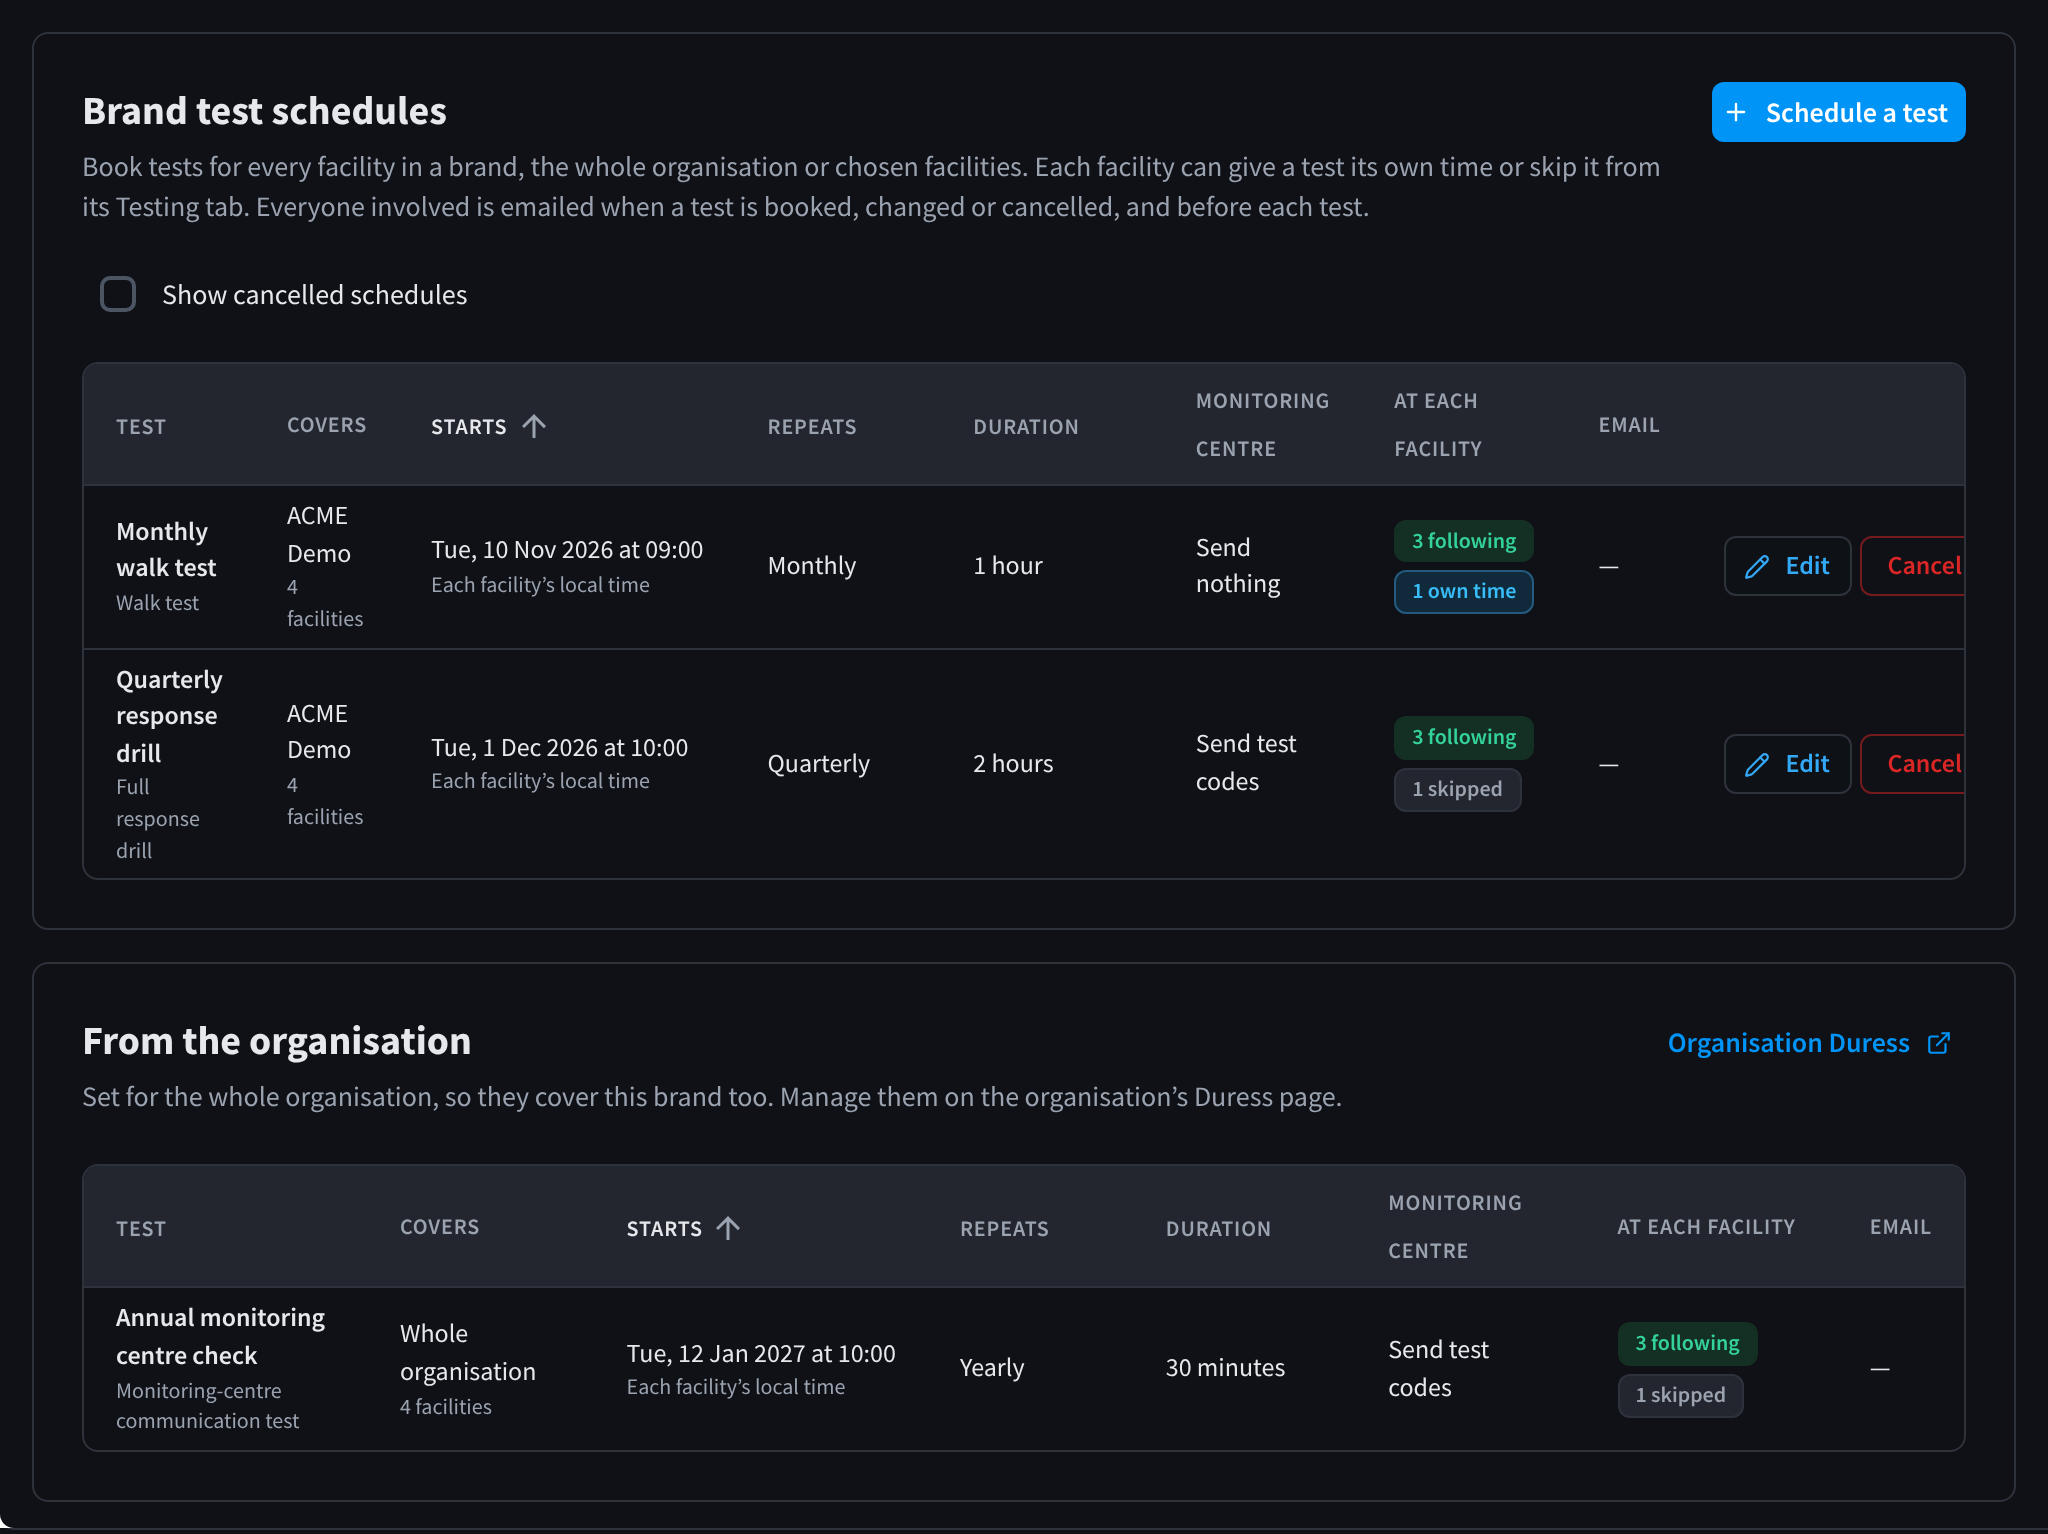
Task: Click sort arrow beside Starts in organisation table
Action: point(728,1228)
